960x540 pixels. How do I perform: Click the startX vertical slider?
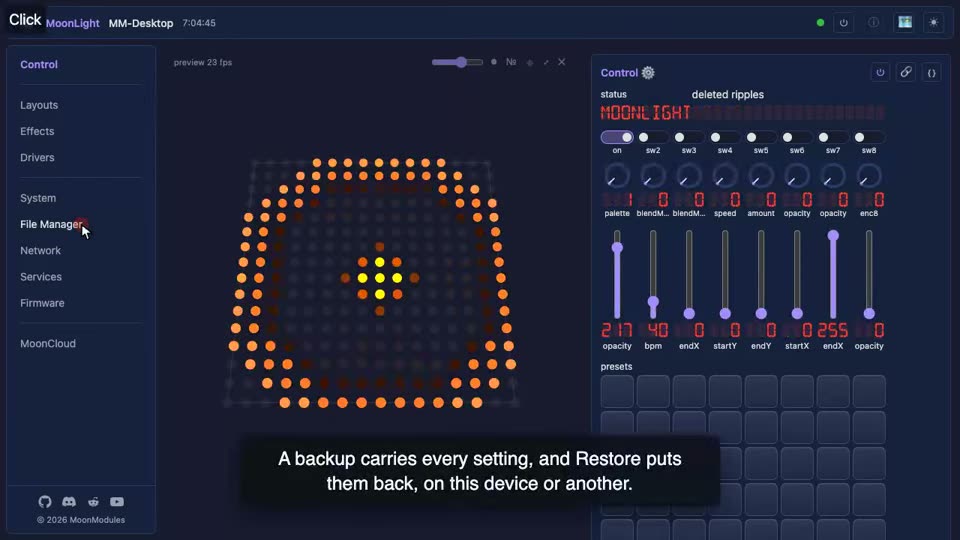coord(797,274)
